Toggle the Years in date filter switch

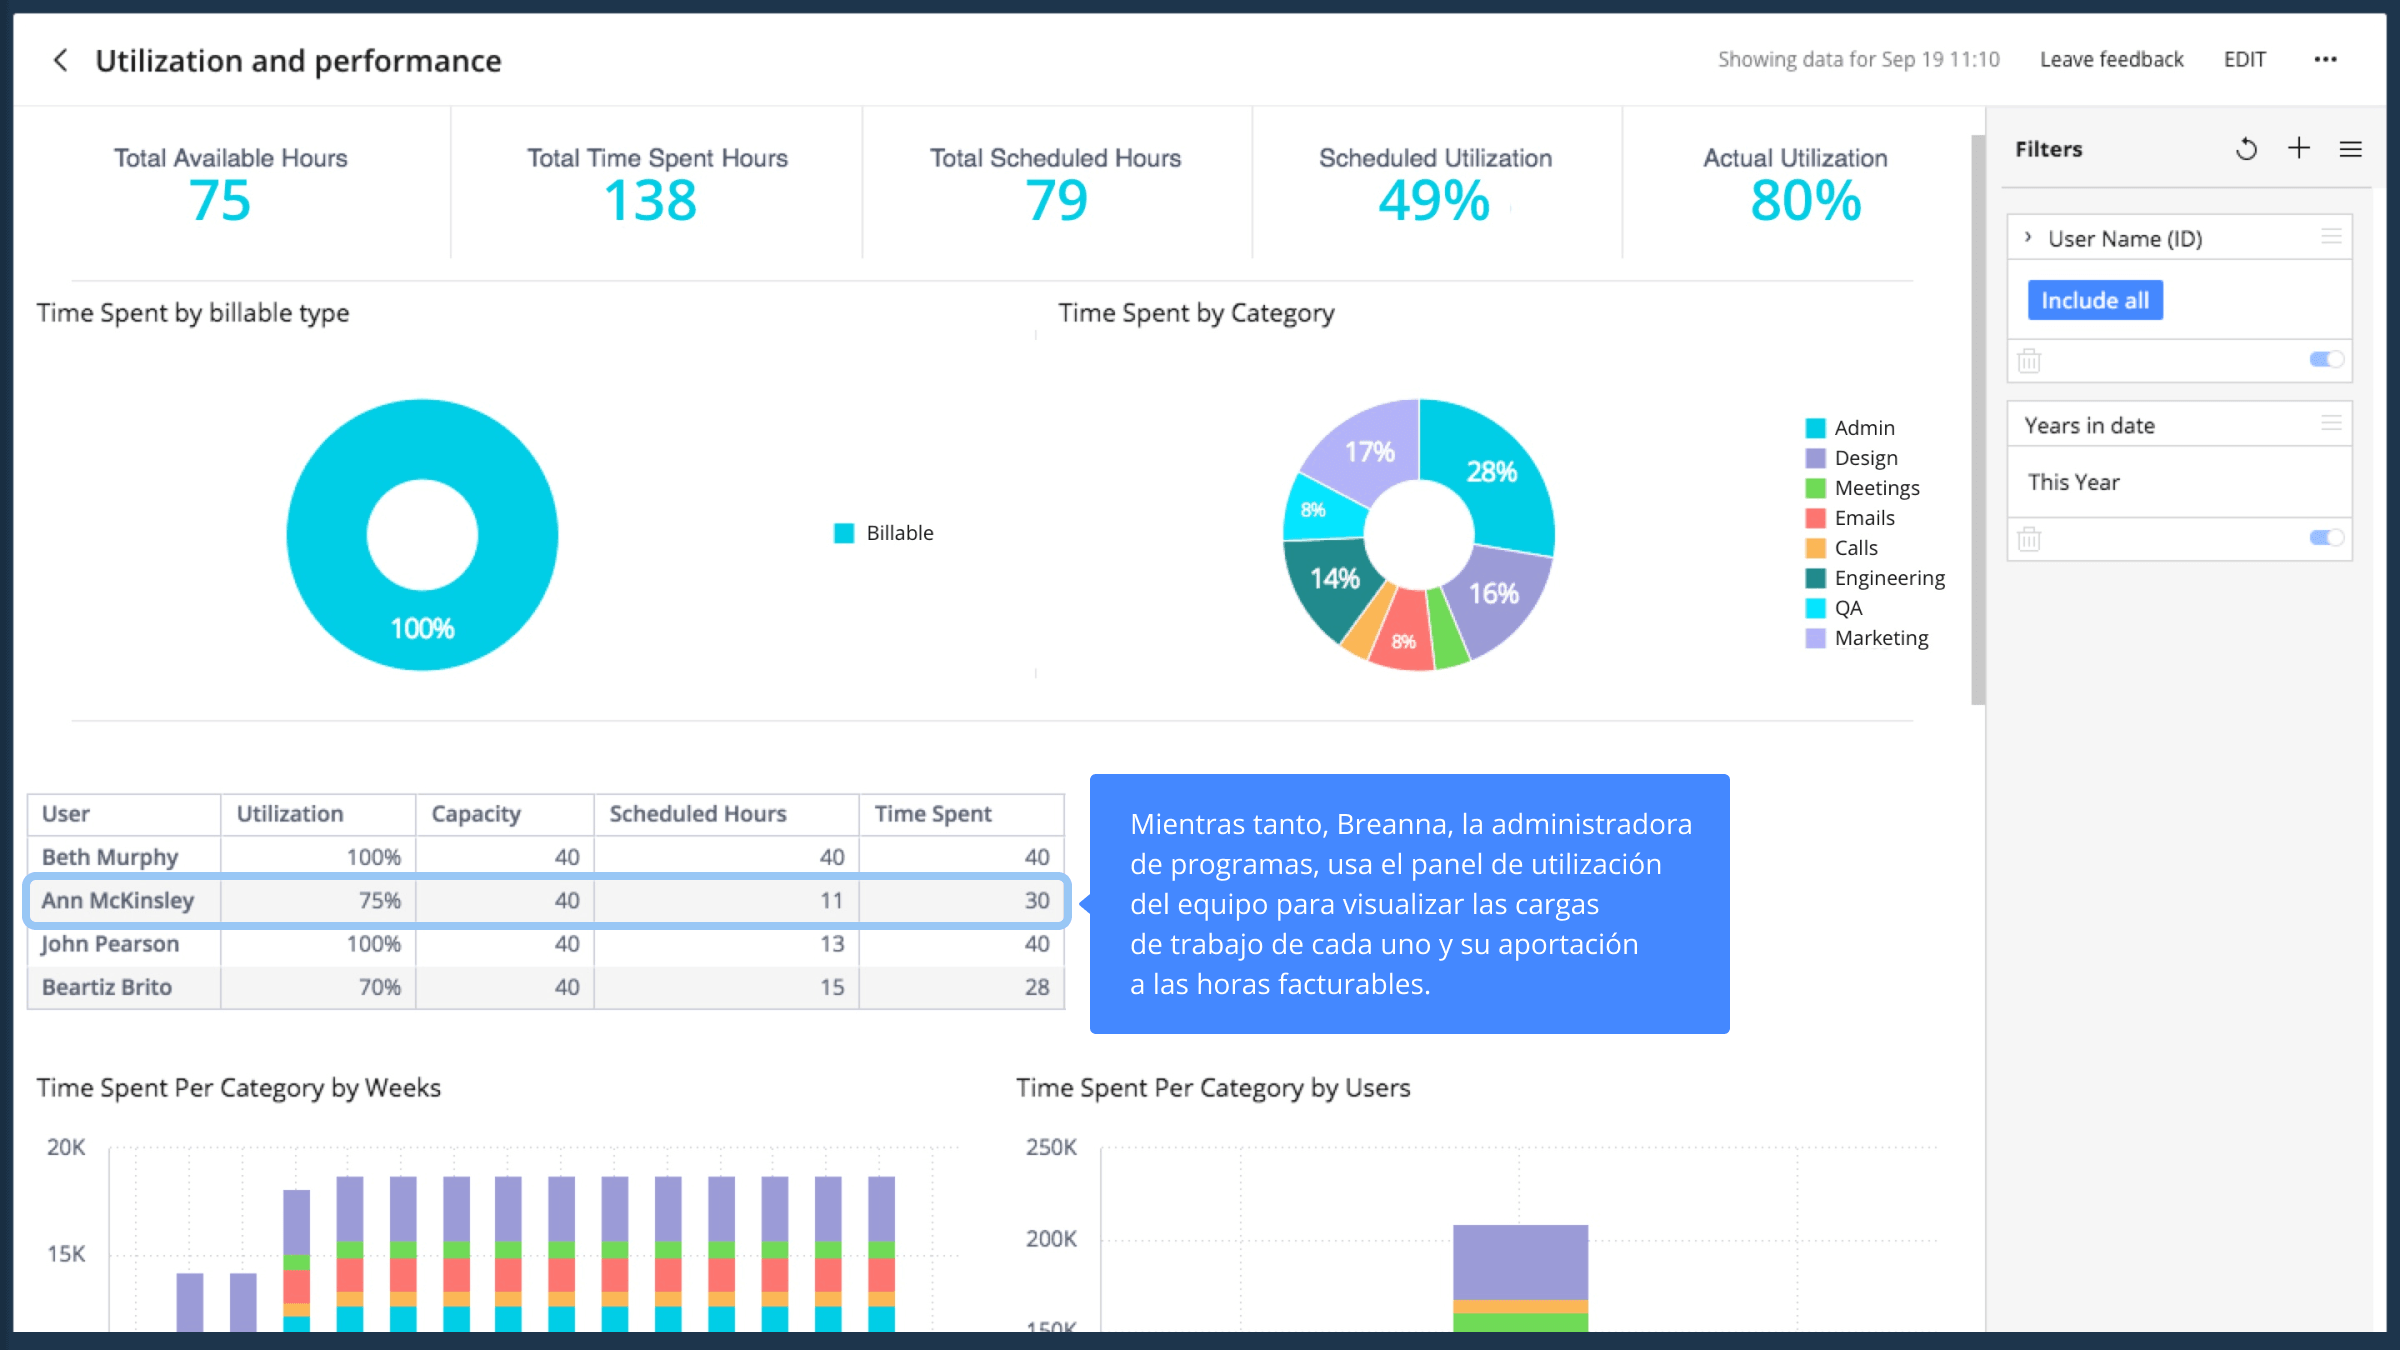pos(2326,538)
